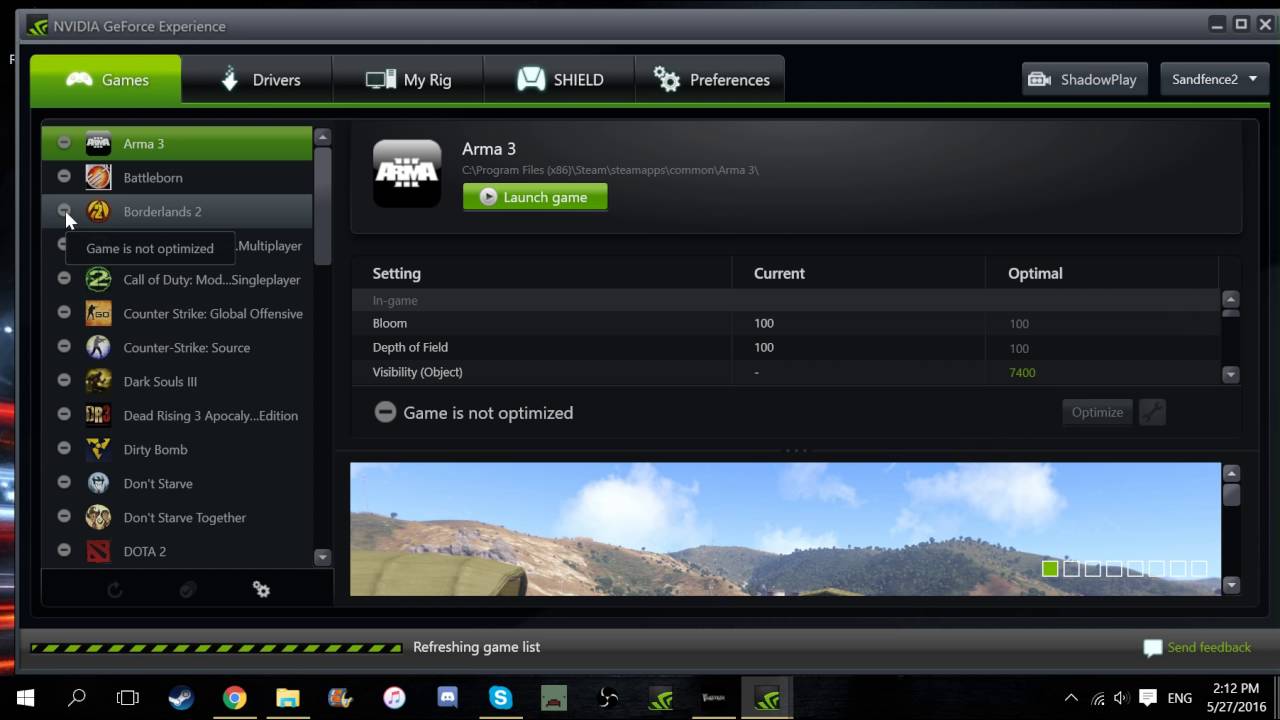Open Discord from the taskbar

[x=447, y=698]
